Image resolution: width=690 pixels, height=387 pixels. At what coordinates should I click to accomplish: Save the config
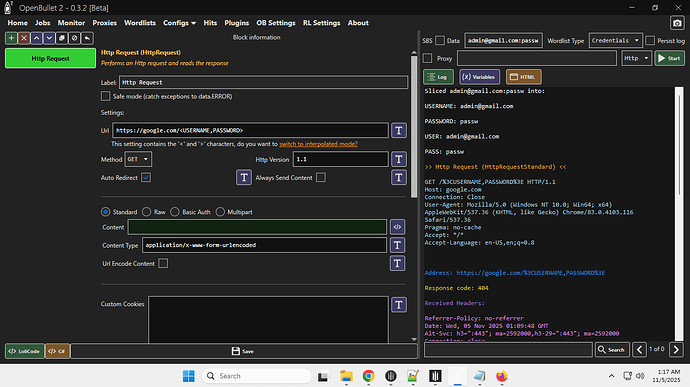[244, 351]
